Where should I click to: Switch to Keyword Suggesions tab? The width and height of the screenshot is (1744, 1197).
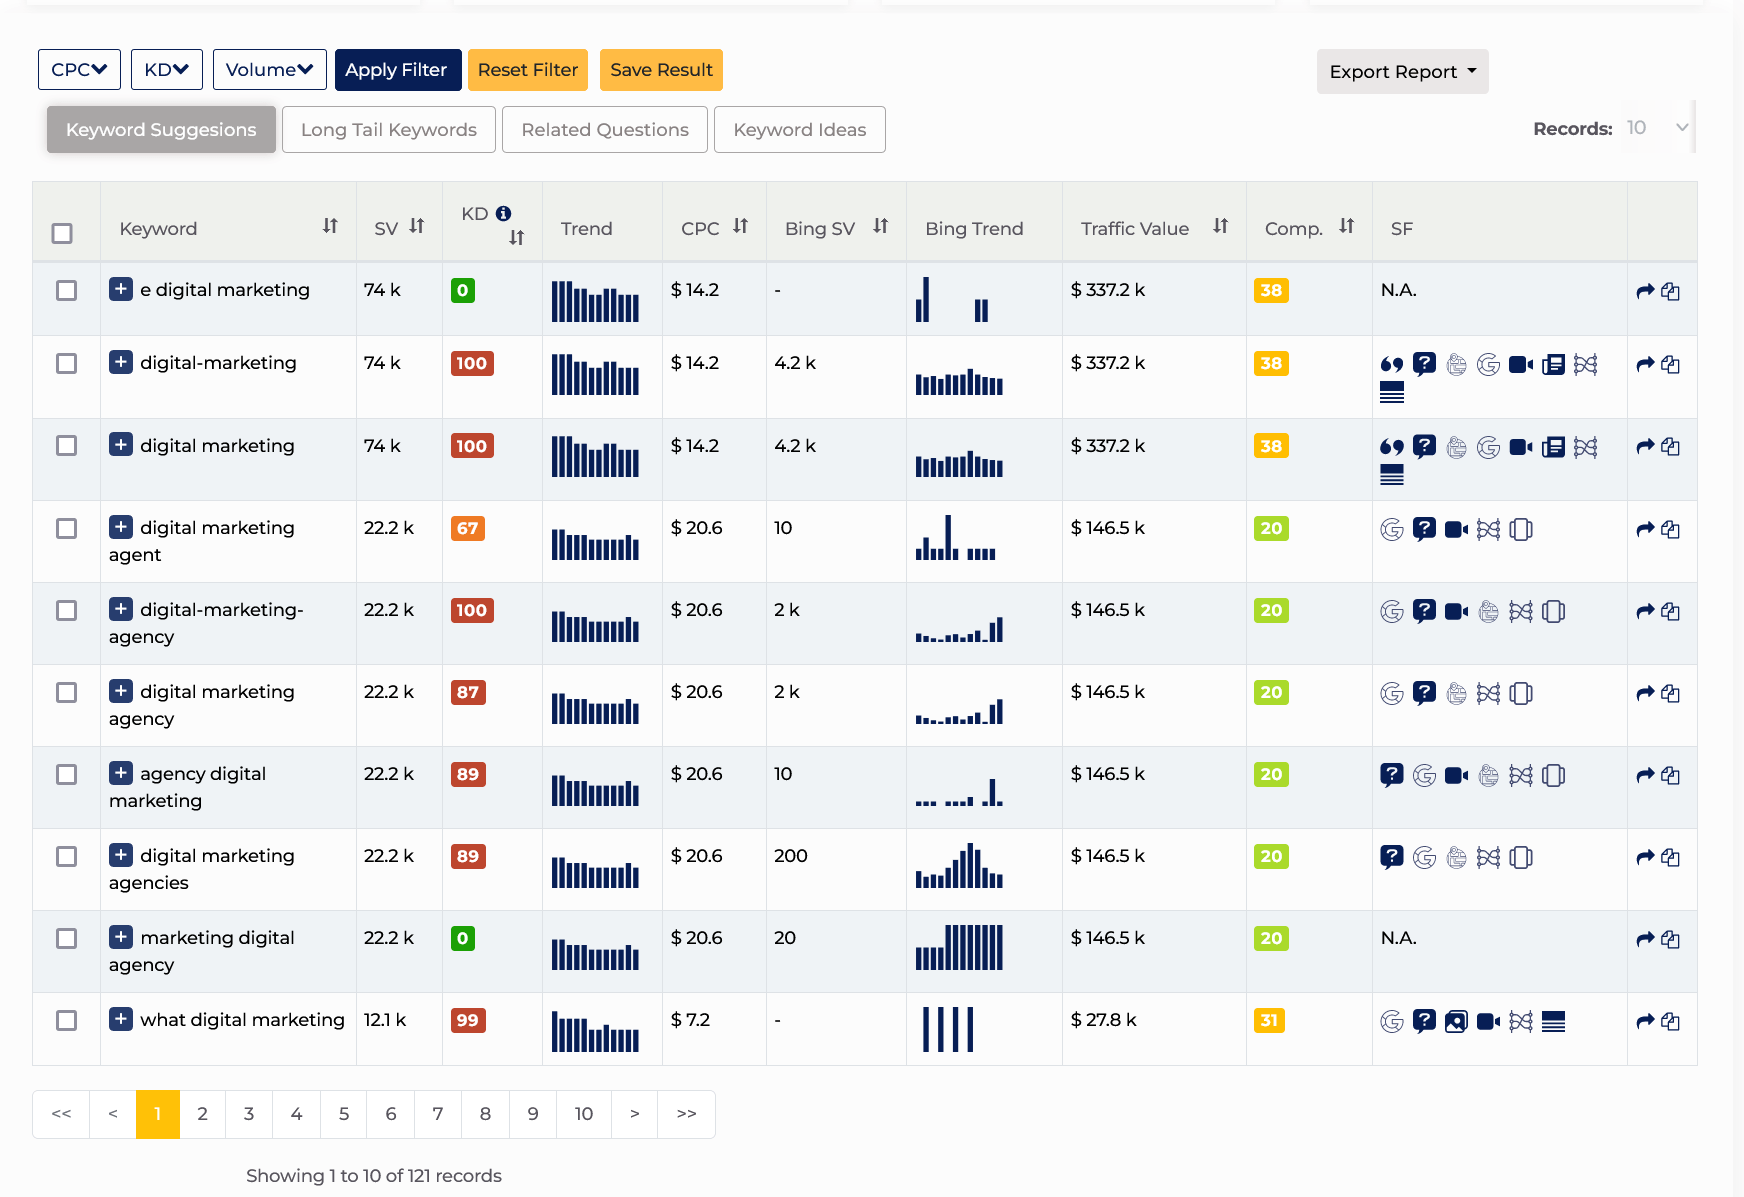[x=161, y=130]
